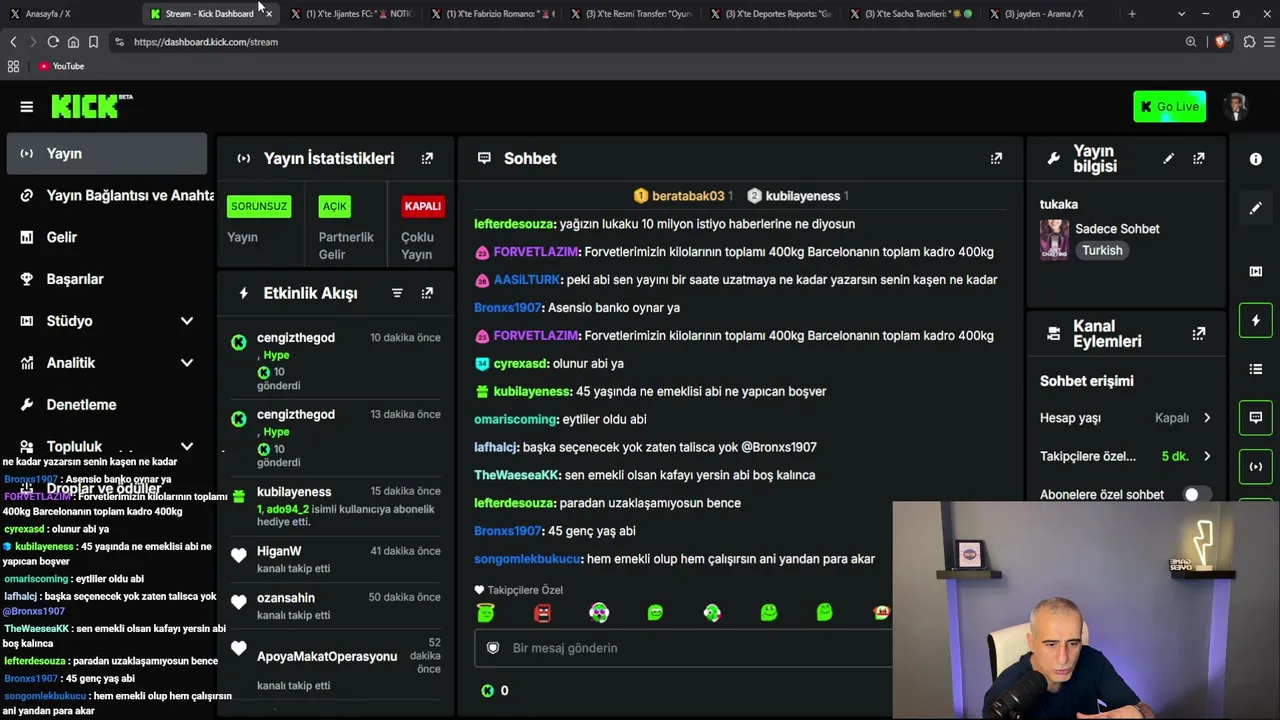Insert the halo angel emote
Image resolution: width=1280 pixels, height=720 pixels.
tap(486, 612)
